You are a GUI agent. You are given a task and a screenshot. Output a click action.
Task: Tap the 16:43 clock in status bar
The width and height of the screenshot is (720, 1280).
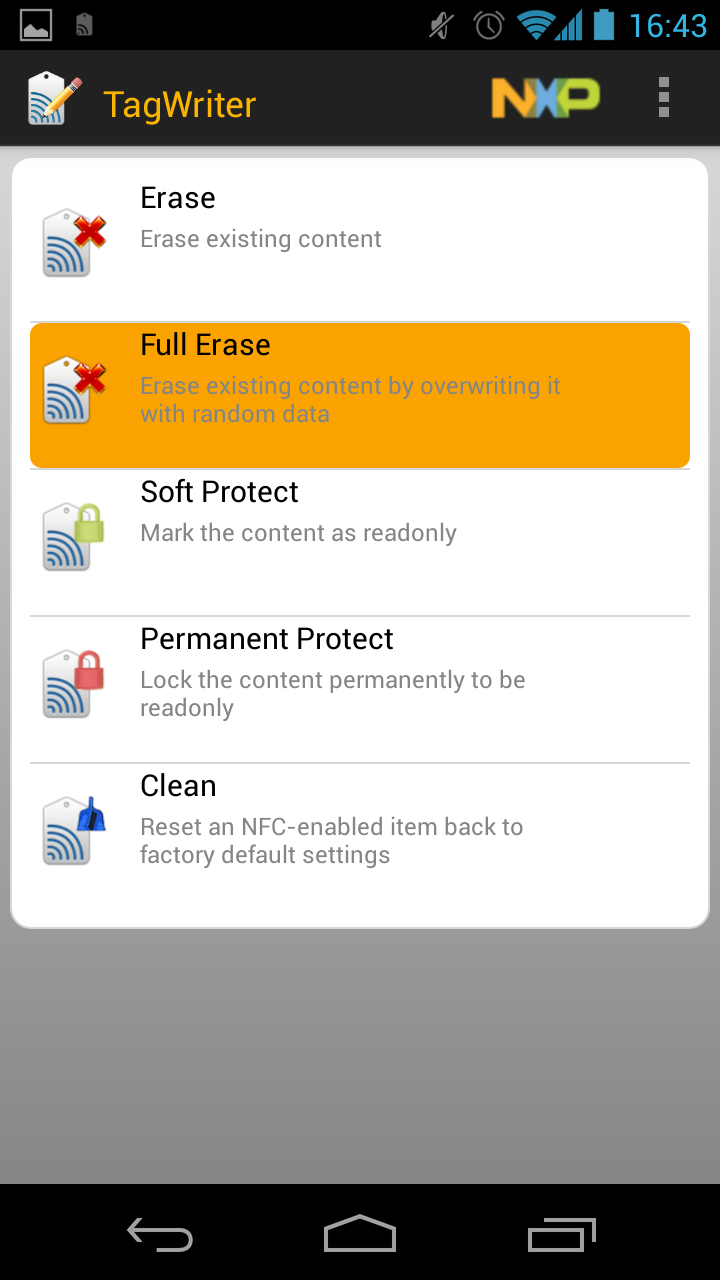(668, 25)
